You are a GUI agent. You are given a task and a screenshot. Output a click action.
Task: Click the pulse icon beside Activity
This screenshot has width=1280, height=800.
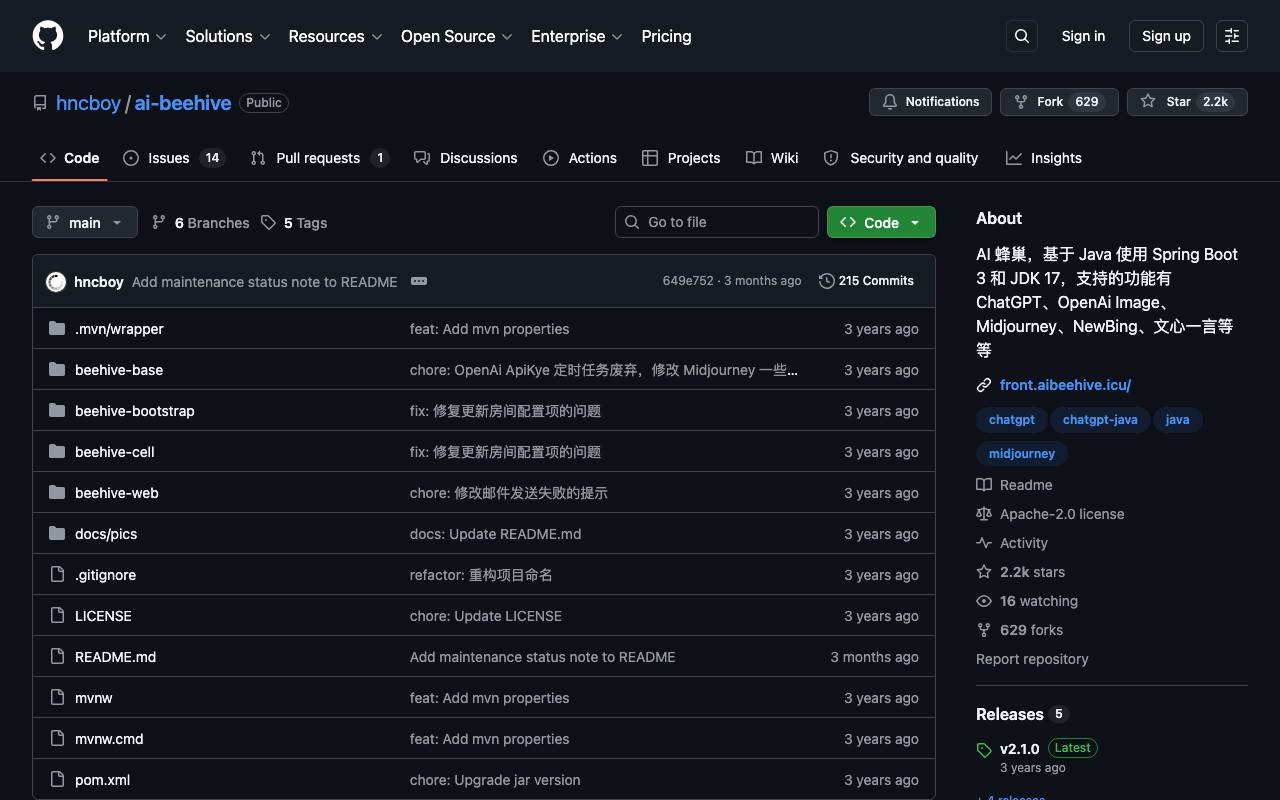coord(984,543)
